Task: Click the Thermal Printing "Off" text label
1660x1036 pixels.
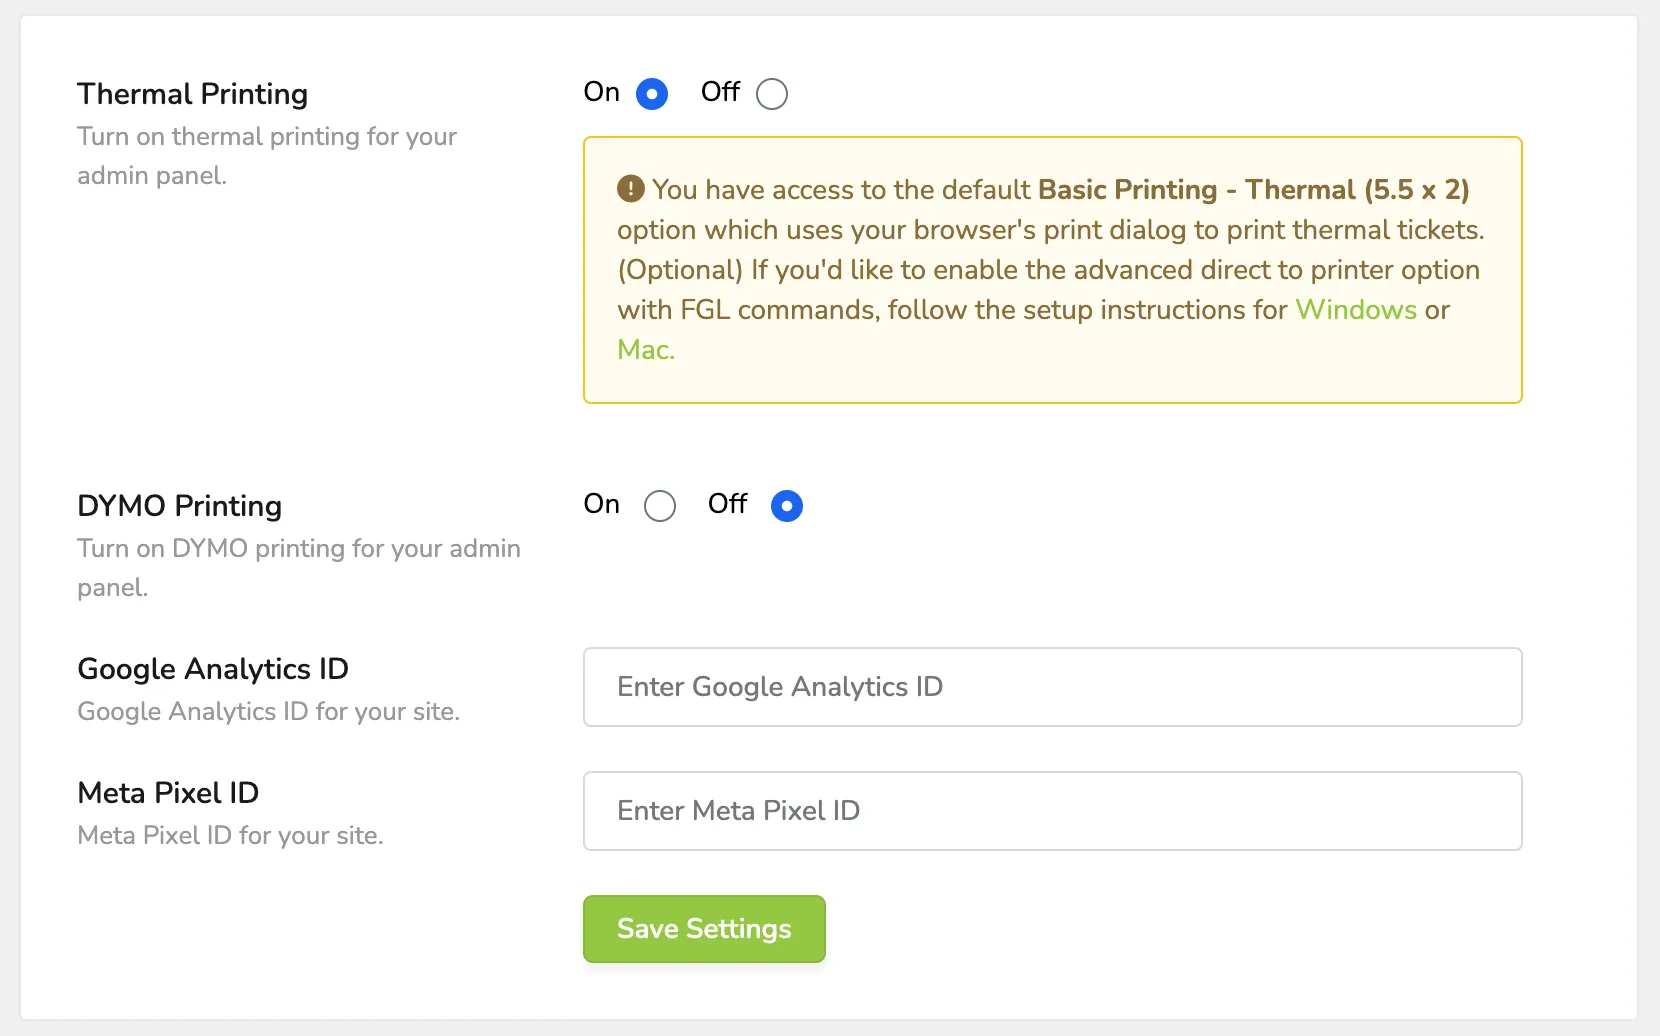Action: click(720, 92)
